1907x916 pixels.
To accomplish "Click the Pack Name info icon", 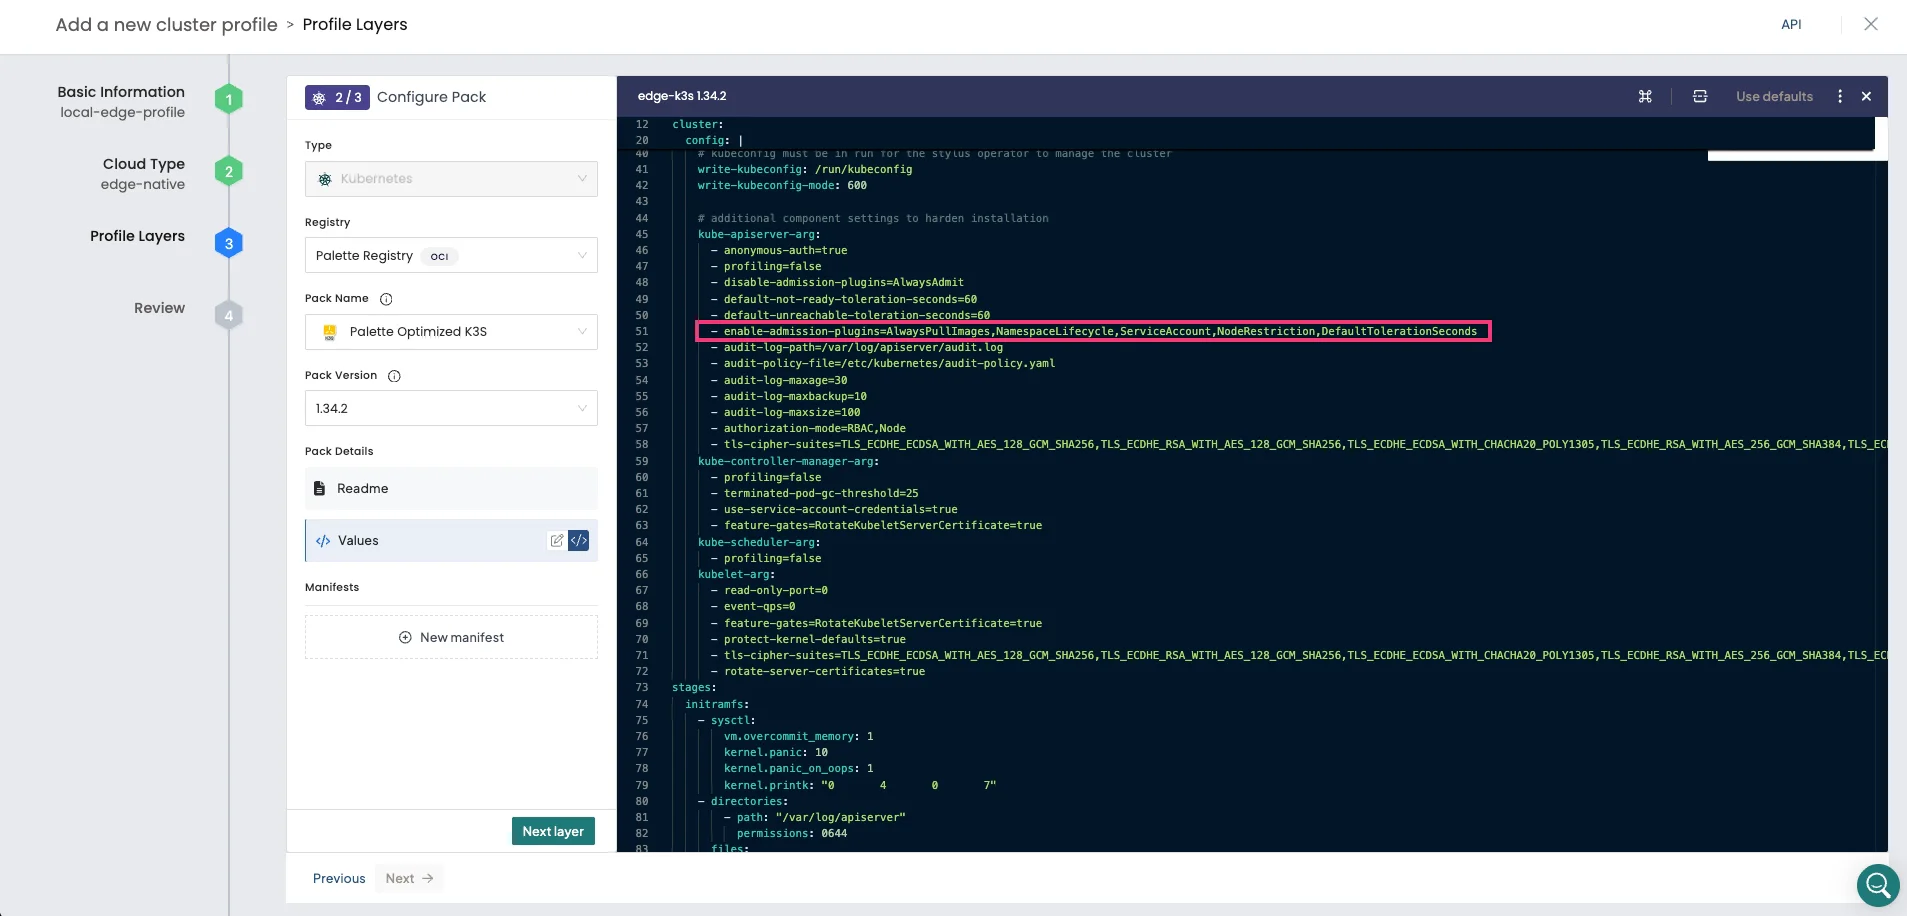I will point(386,299).
